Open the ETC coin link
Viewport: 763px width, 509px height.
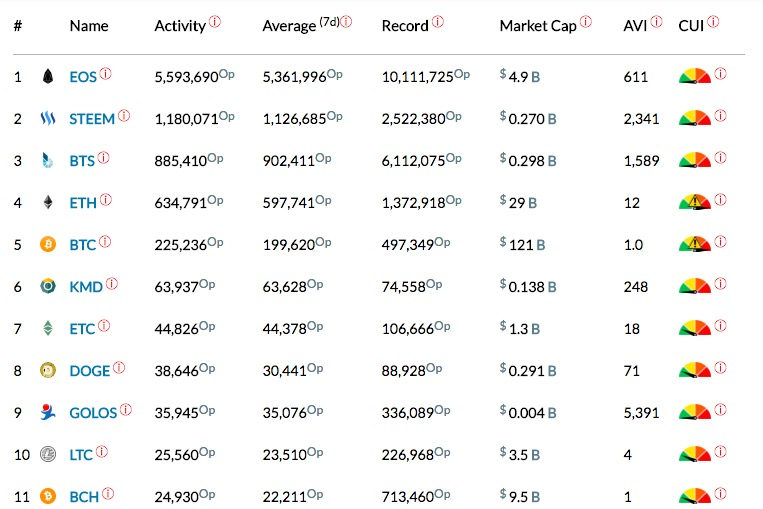click(x=82, y=328)
